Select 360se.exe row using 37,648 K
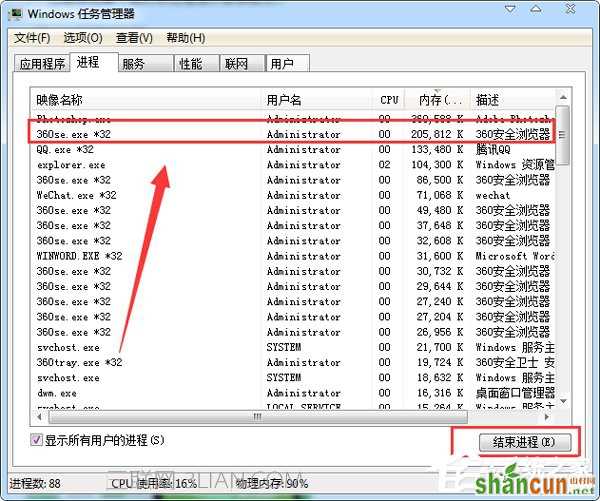The image size is (600, 501). pos(293,226)
